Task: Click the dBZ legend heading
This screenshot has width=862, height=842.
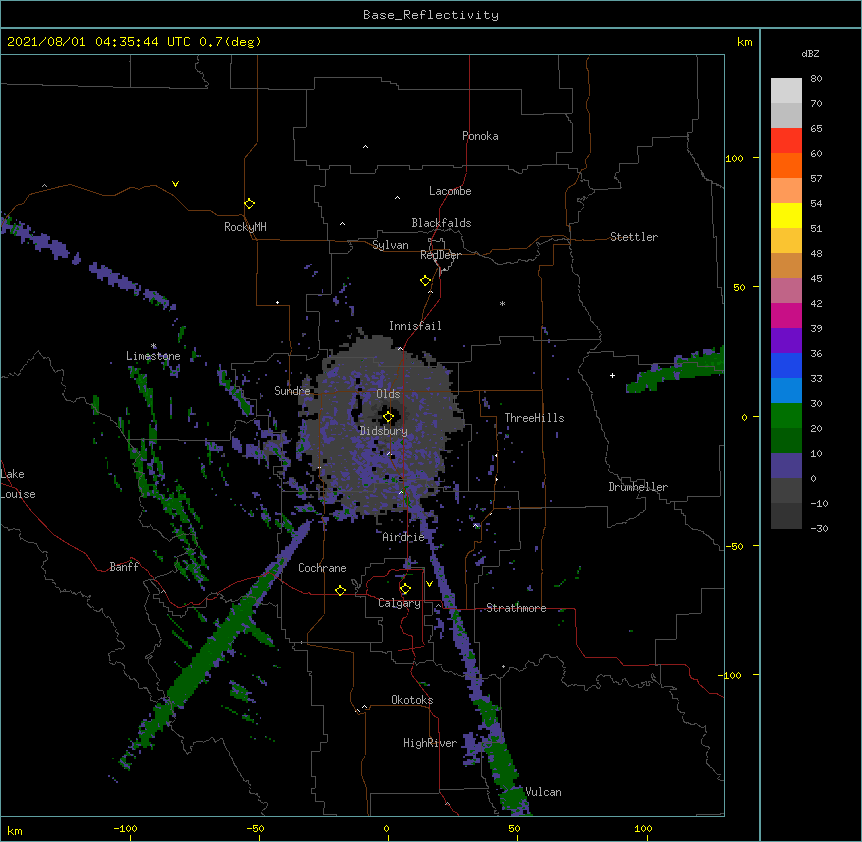Action: pos(810,53)
